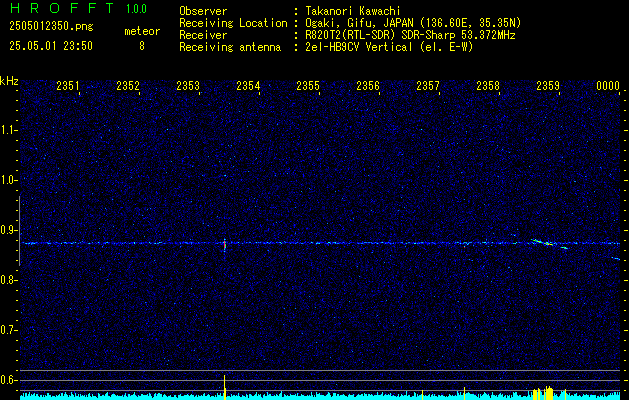Select the version number 1.0.0
629x400 pixels.
136,8
